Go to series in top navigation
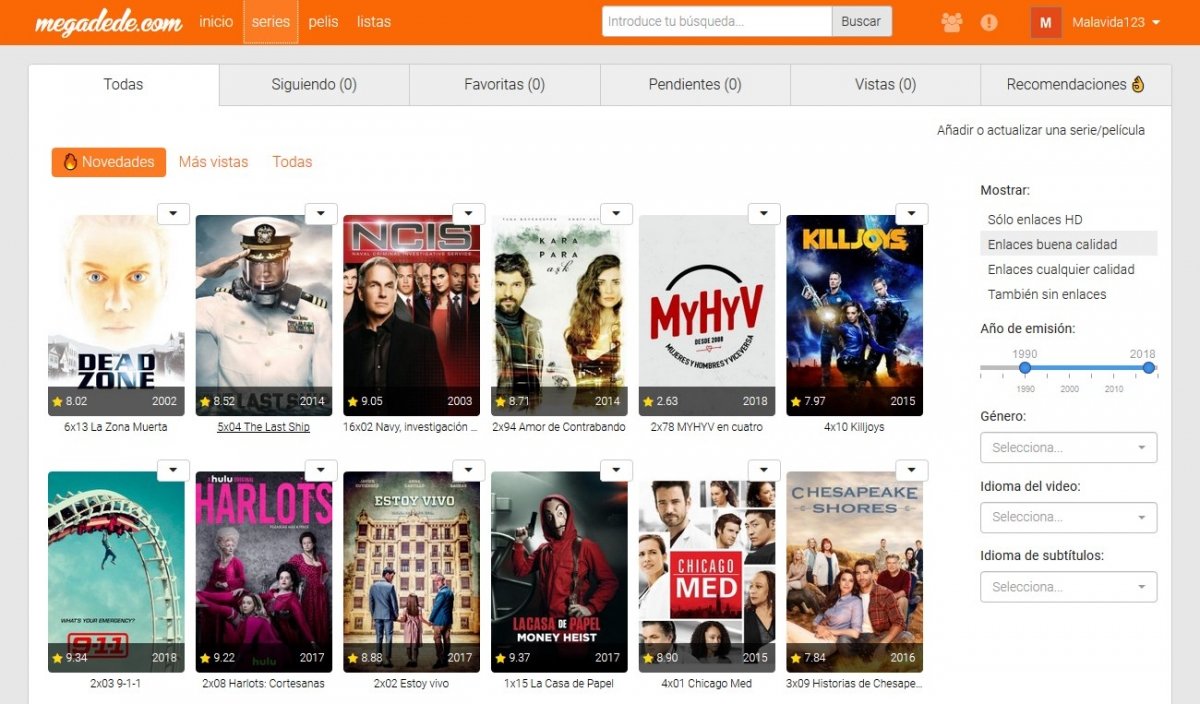The image size is (1200, 704). click(271, 22)
